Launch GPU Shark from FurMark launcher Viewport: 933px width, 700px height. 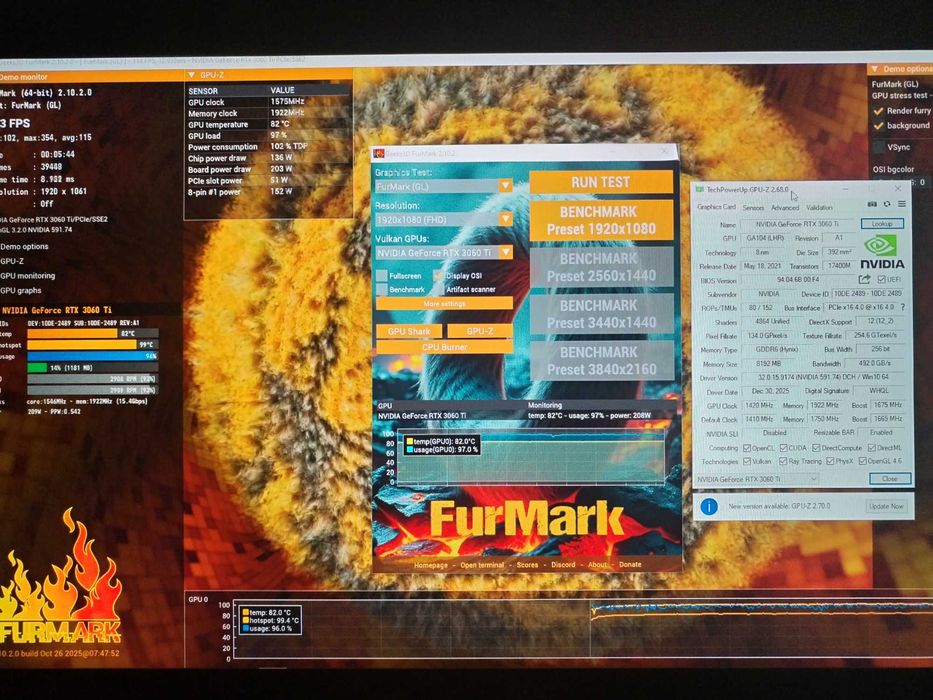coord(409,332)
